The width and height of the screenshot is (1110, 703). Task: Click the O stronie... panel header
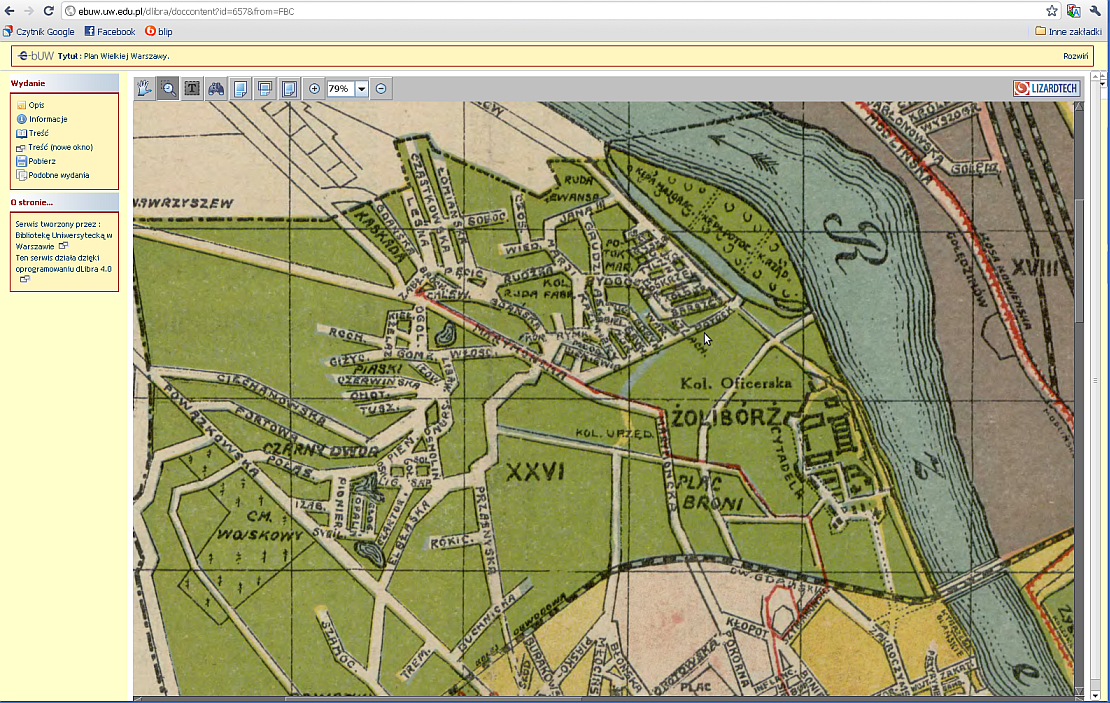coord(64,202)
